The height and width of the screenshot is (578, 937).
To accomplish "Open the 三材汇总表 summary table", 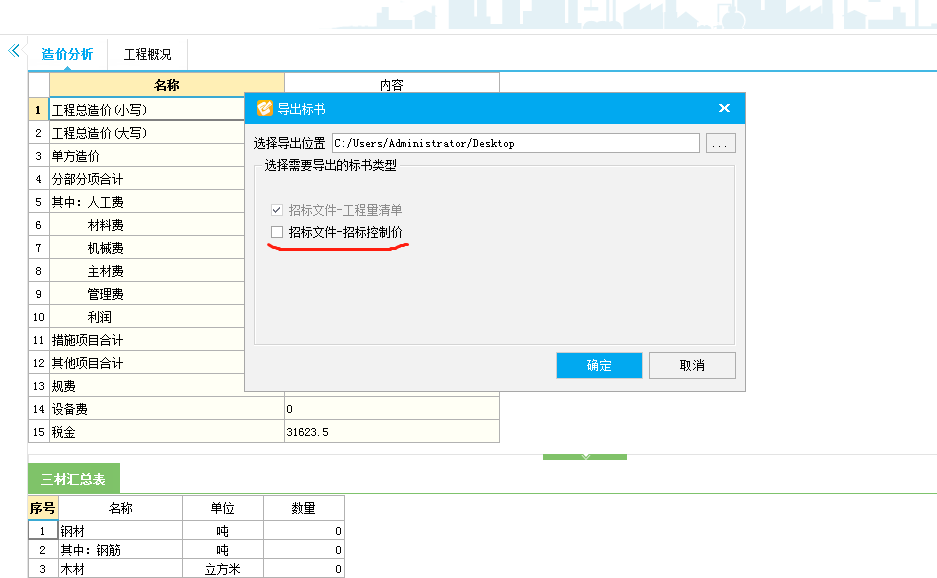I will pyautogui.click(x=74, y=478).
